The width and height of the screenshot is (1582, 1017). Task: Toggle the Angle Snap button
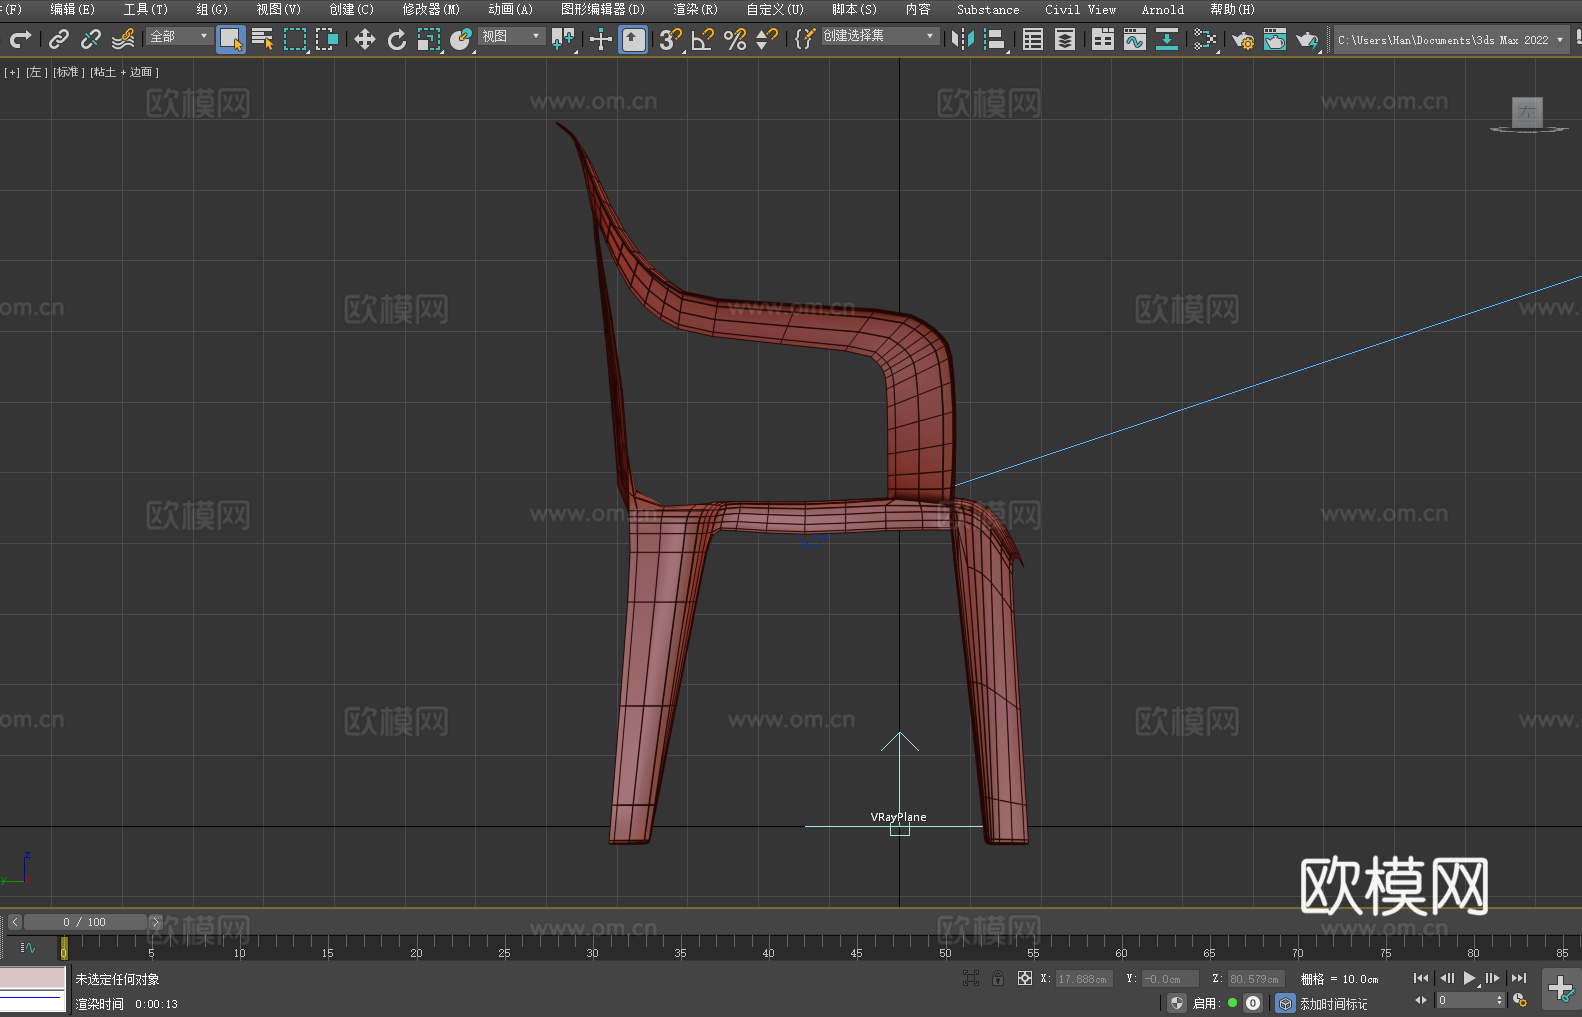coord(702,39)
